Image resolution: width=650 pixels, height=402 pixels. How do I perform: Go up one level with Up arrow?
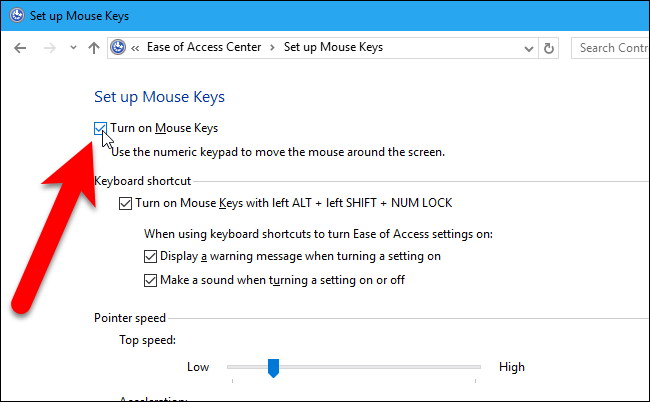tap(93, 48)
